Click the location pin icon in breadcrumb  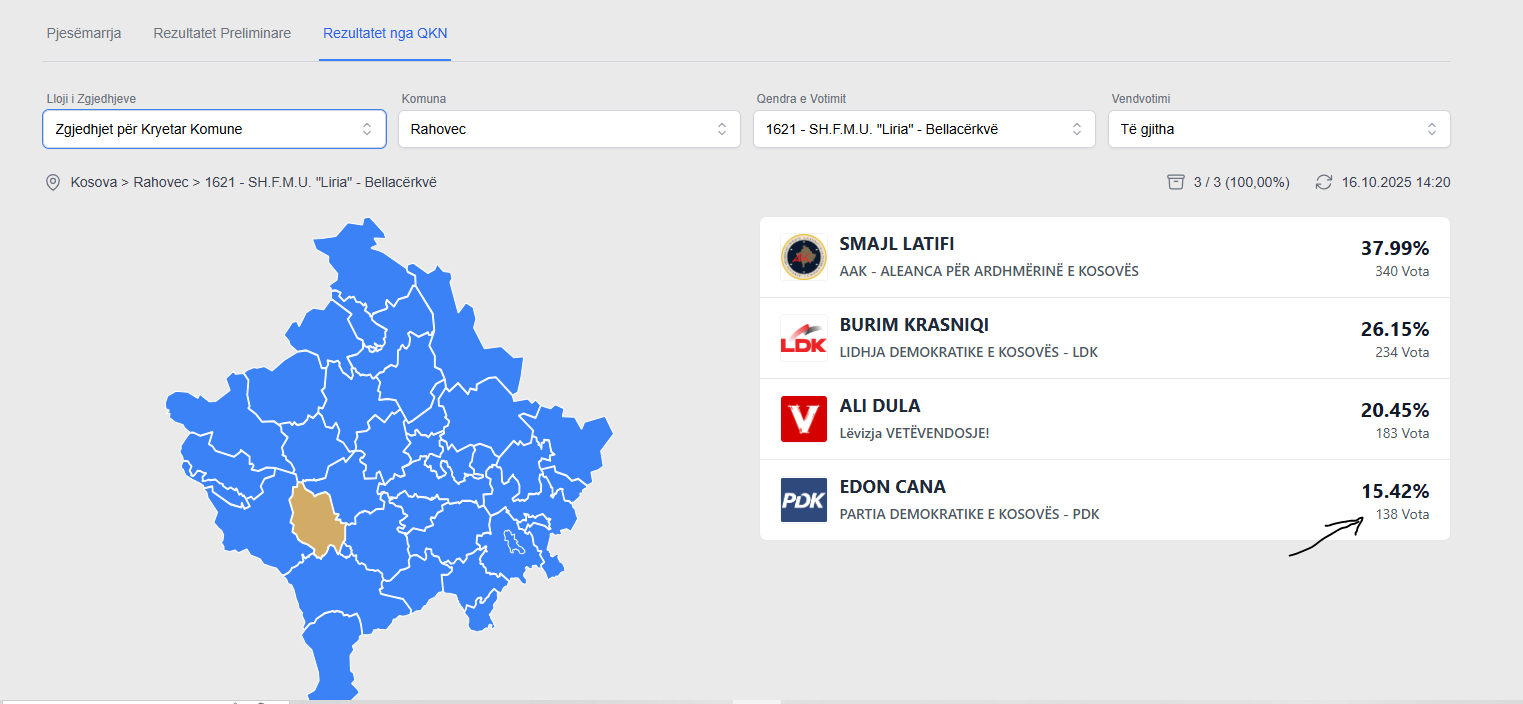53,183
